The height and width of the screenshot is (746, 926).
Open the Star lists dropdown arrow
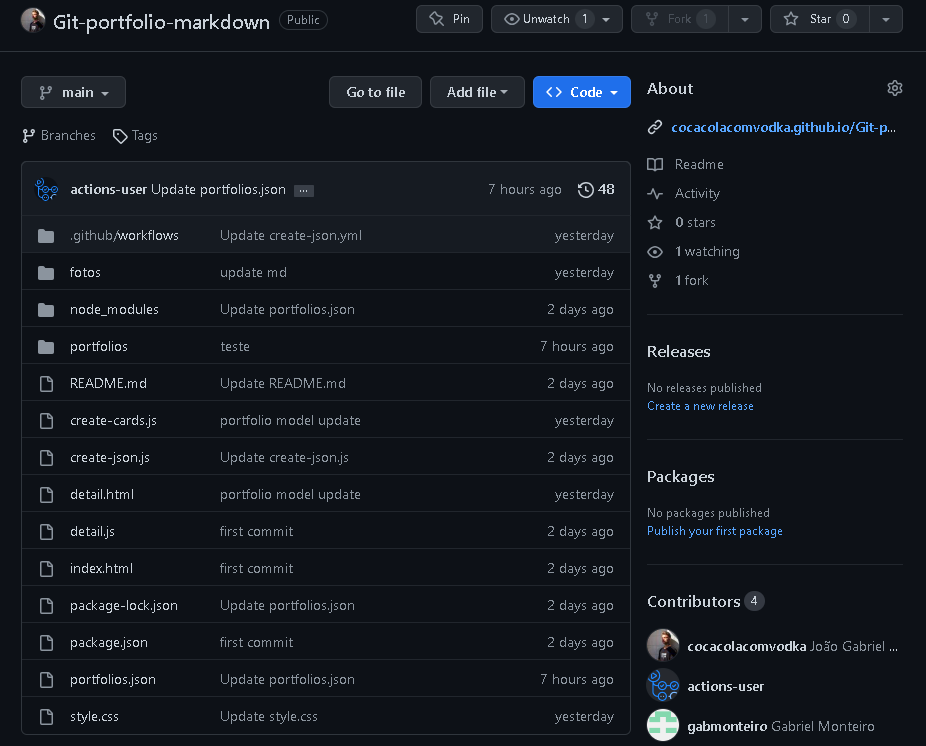(886, 19)
